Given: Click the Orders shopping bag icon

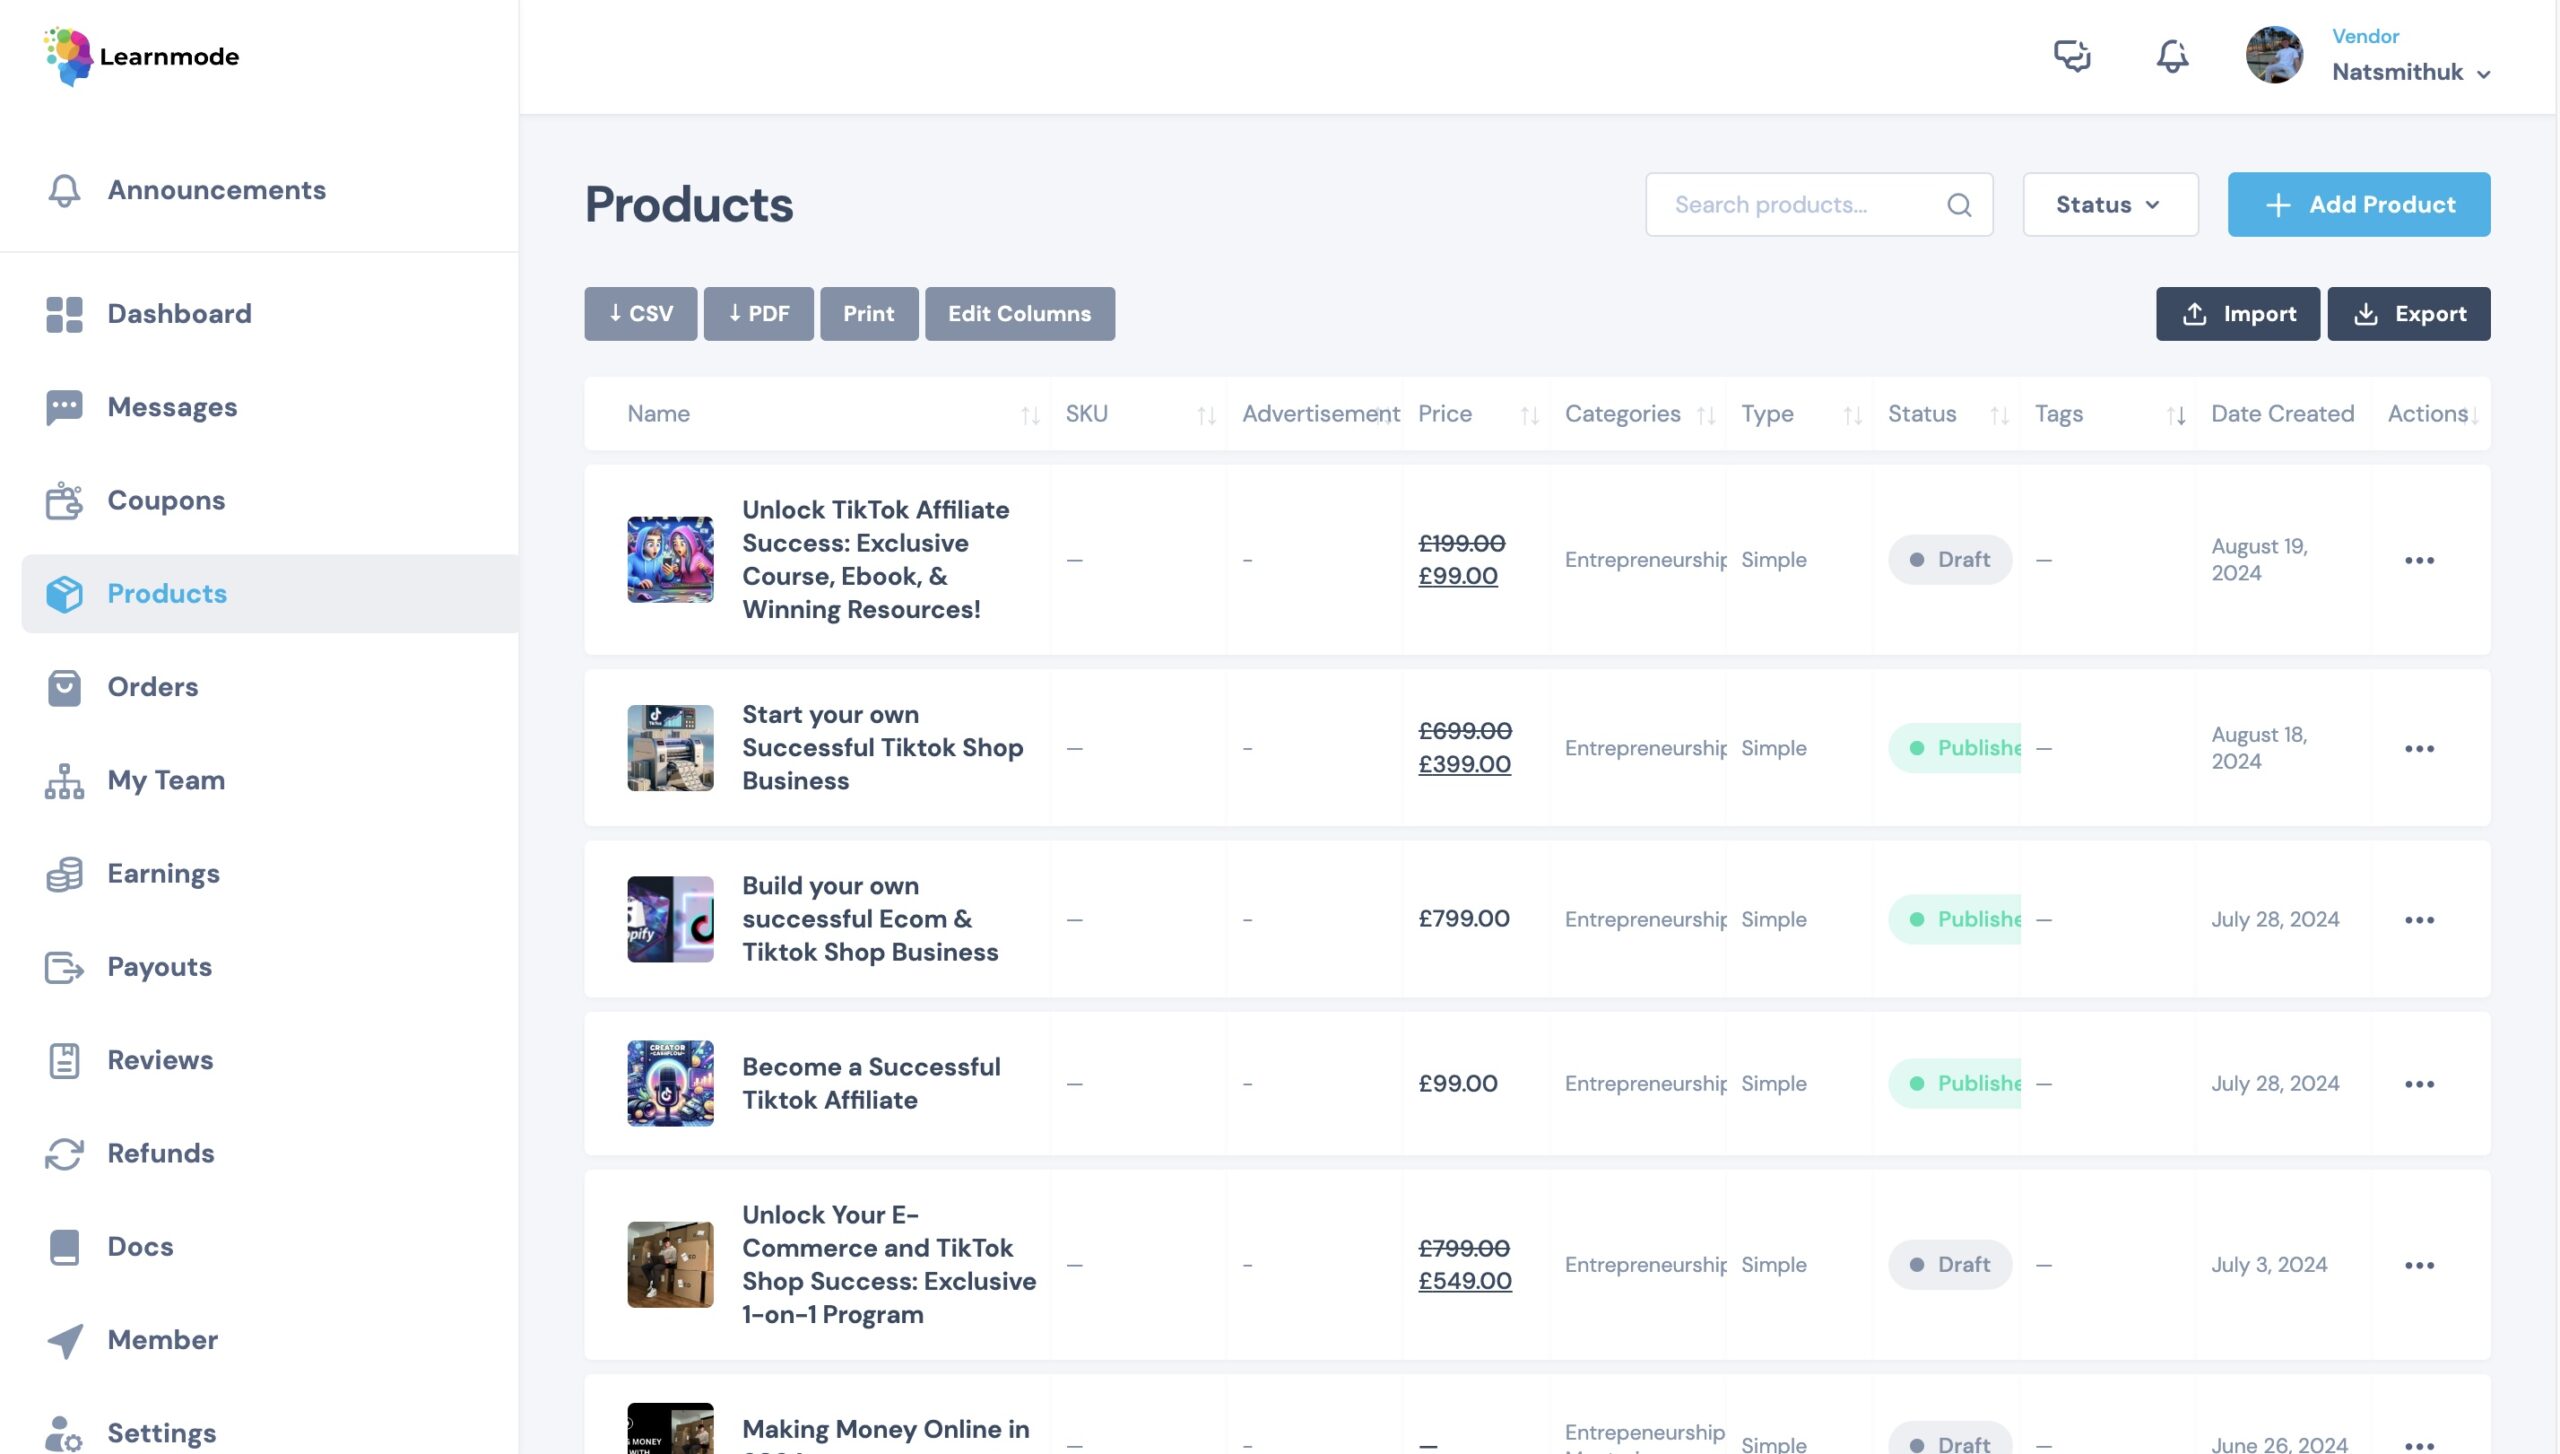Looking at the screenshot, I should coord(64,687).
